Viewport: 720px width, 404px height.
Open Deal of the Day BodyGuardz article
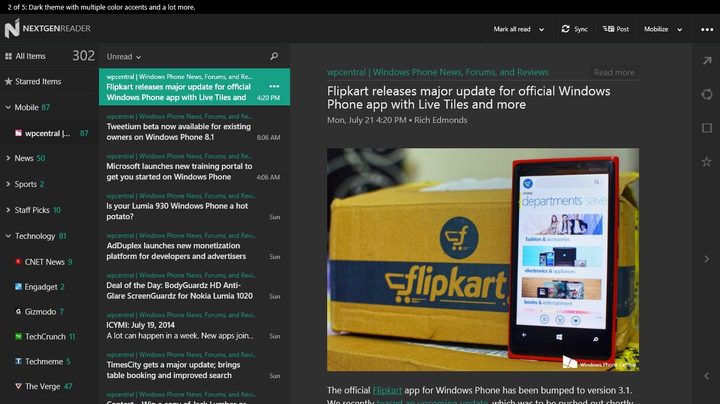194,286
